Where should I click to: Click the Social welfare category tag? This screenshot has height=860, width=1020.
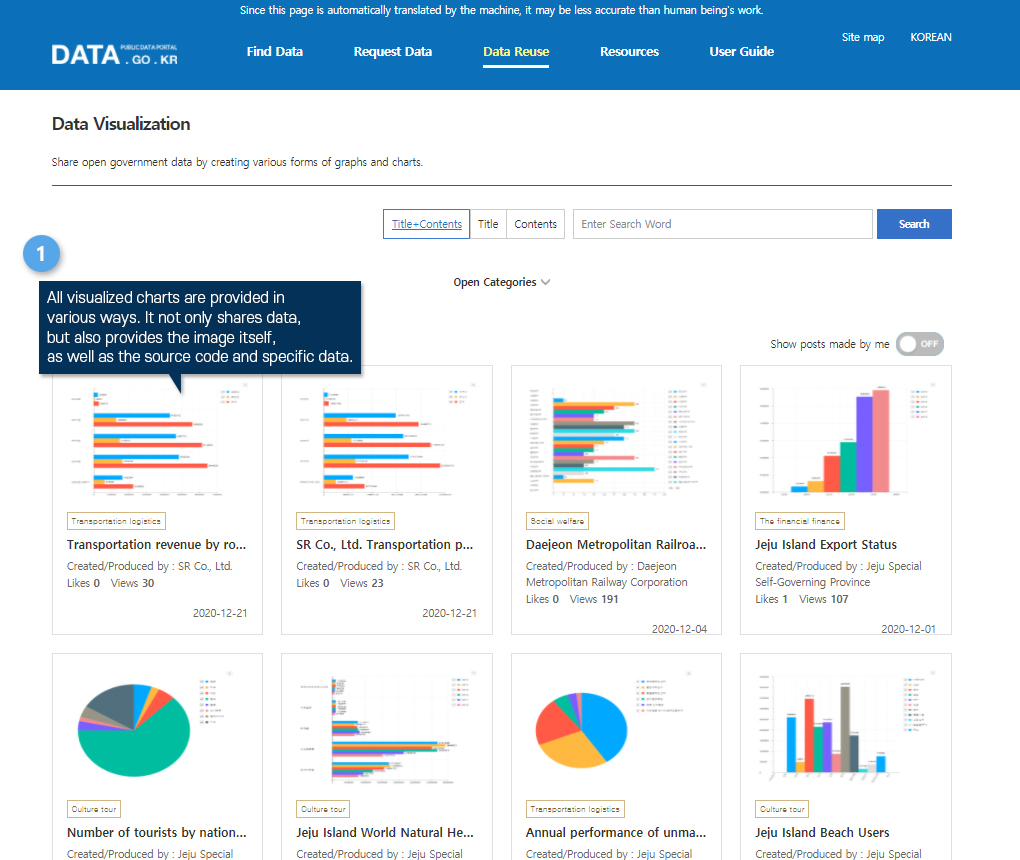coord(557,521)
